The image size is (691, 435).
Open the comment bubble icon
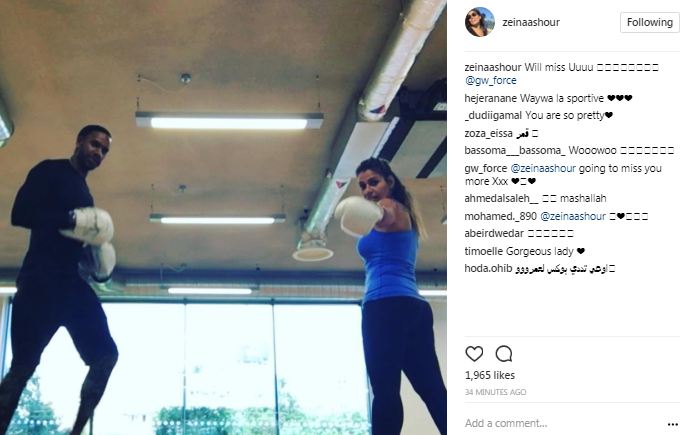click(x=504, y=353)
